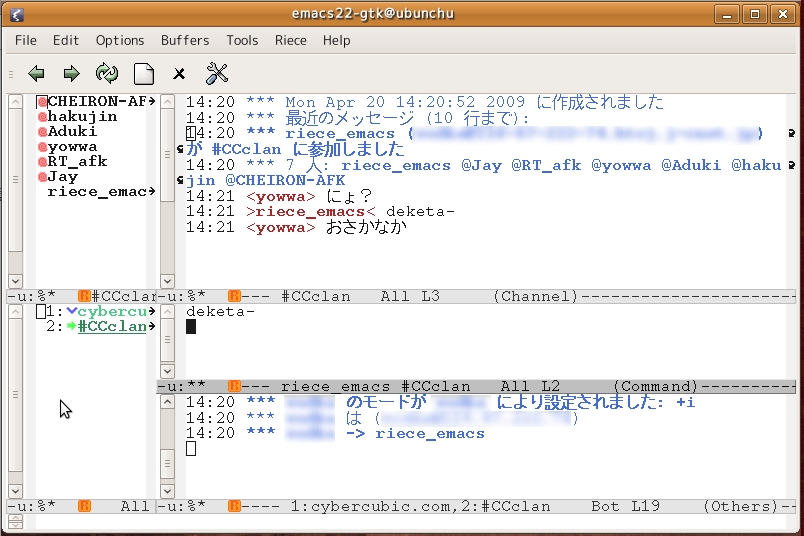Click the up arrow of channel buffer scrollbar
Viewport: 804px width, 536px height.
click(x=167, y=102)
